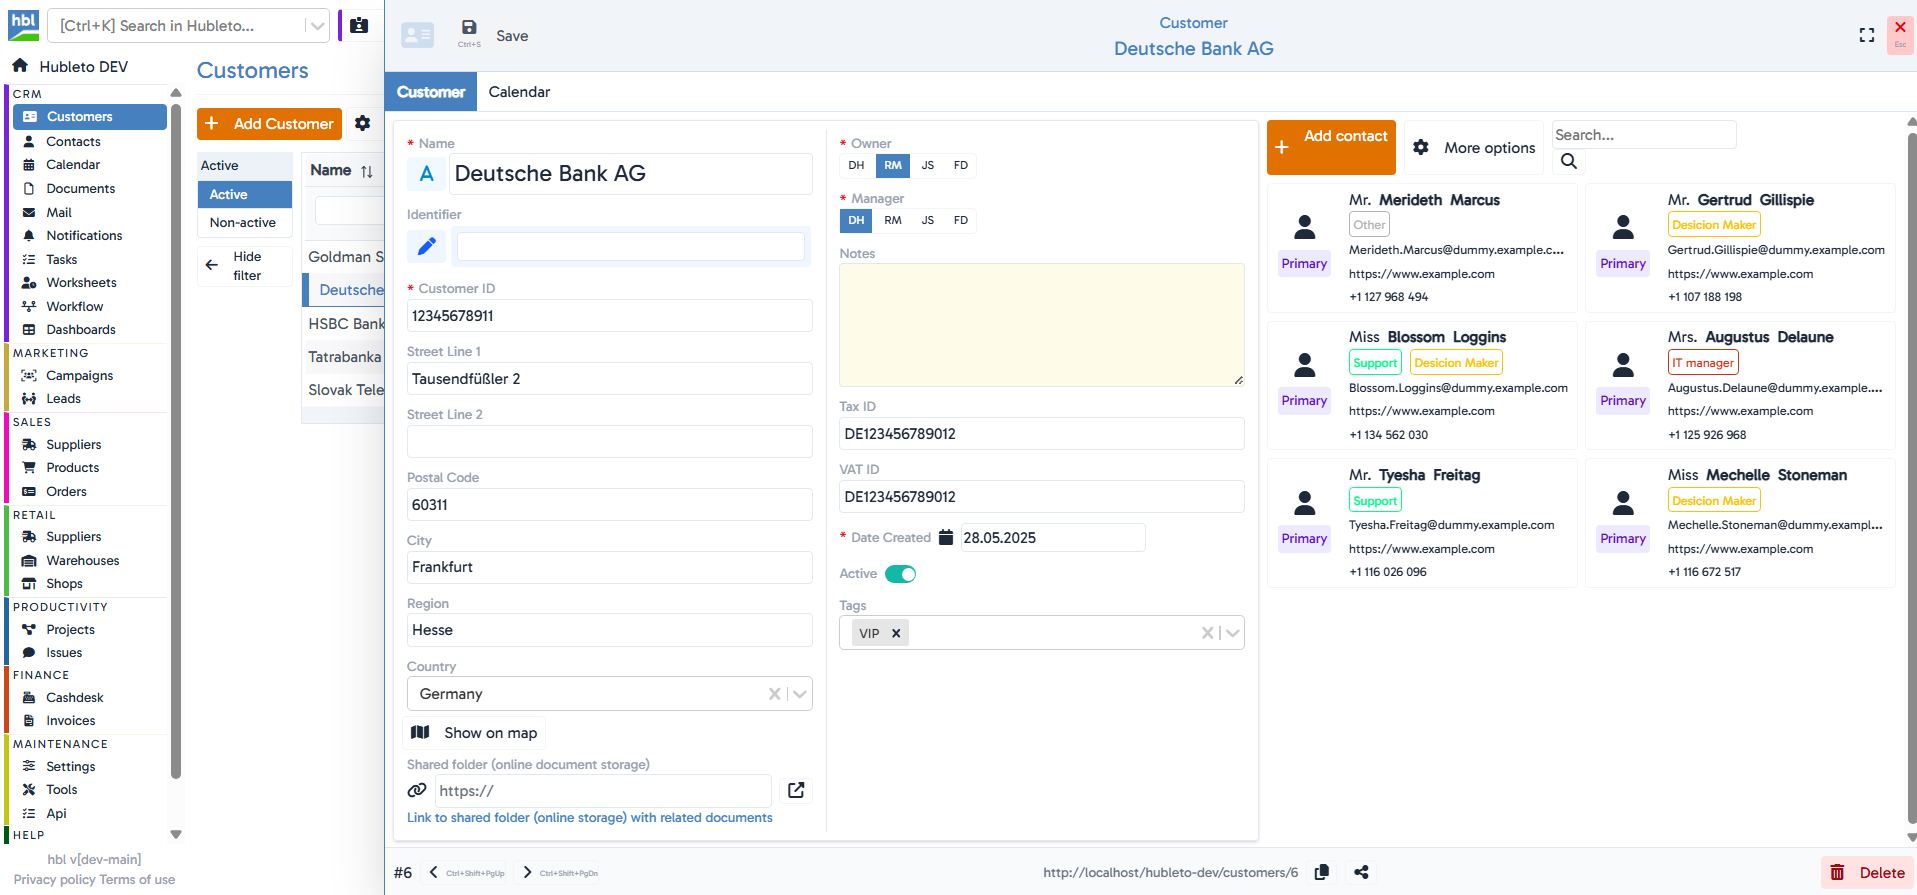Click the Goldman S row in the customers list
This screenshot has width=1917, height=895.
coord(343,257)
